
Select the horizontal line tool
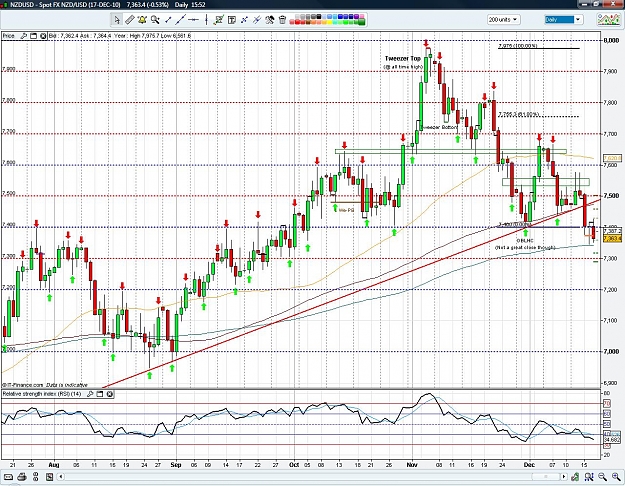click(193, 20)
